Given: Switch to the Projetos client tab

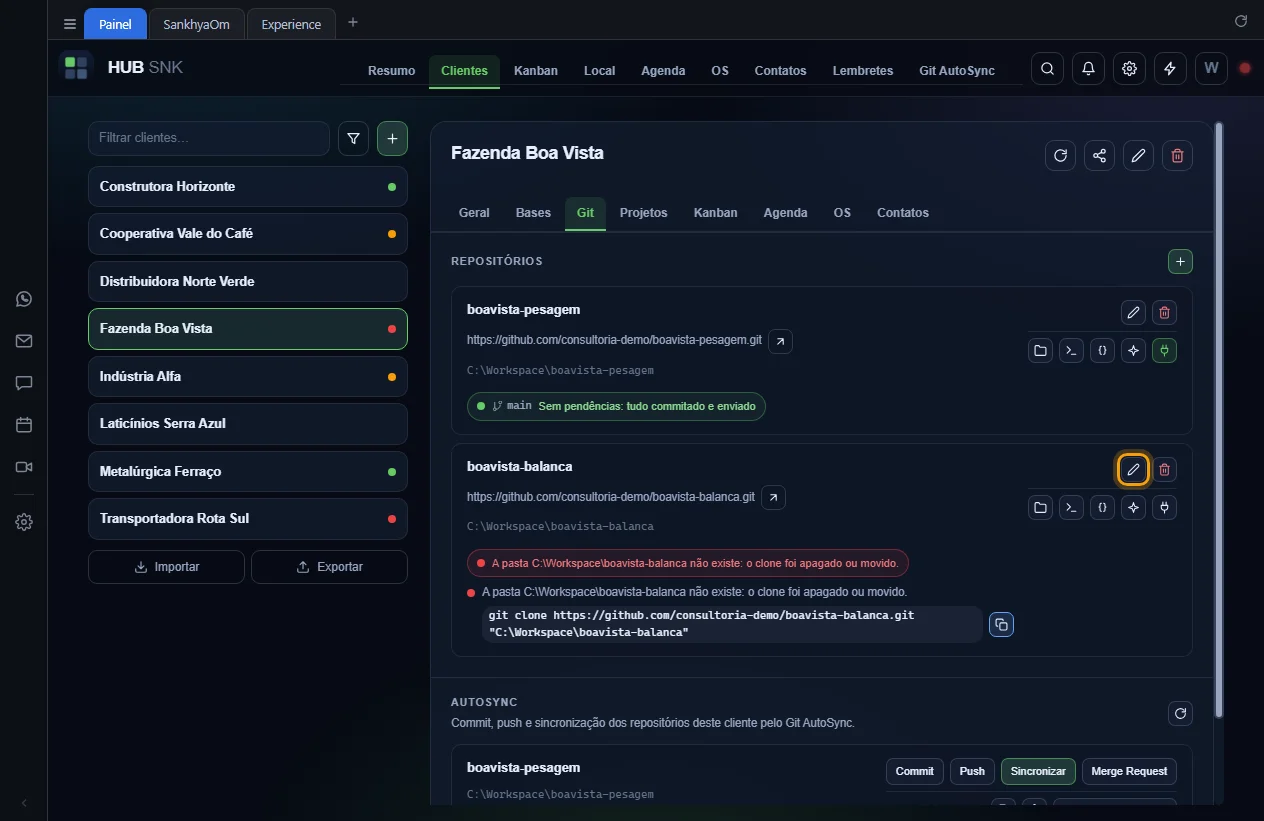Looking at the screenshot, I should click(x=643, y=212).
